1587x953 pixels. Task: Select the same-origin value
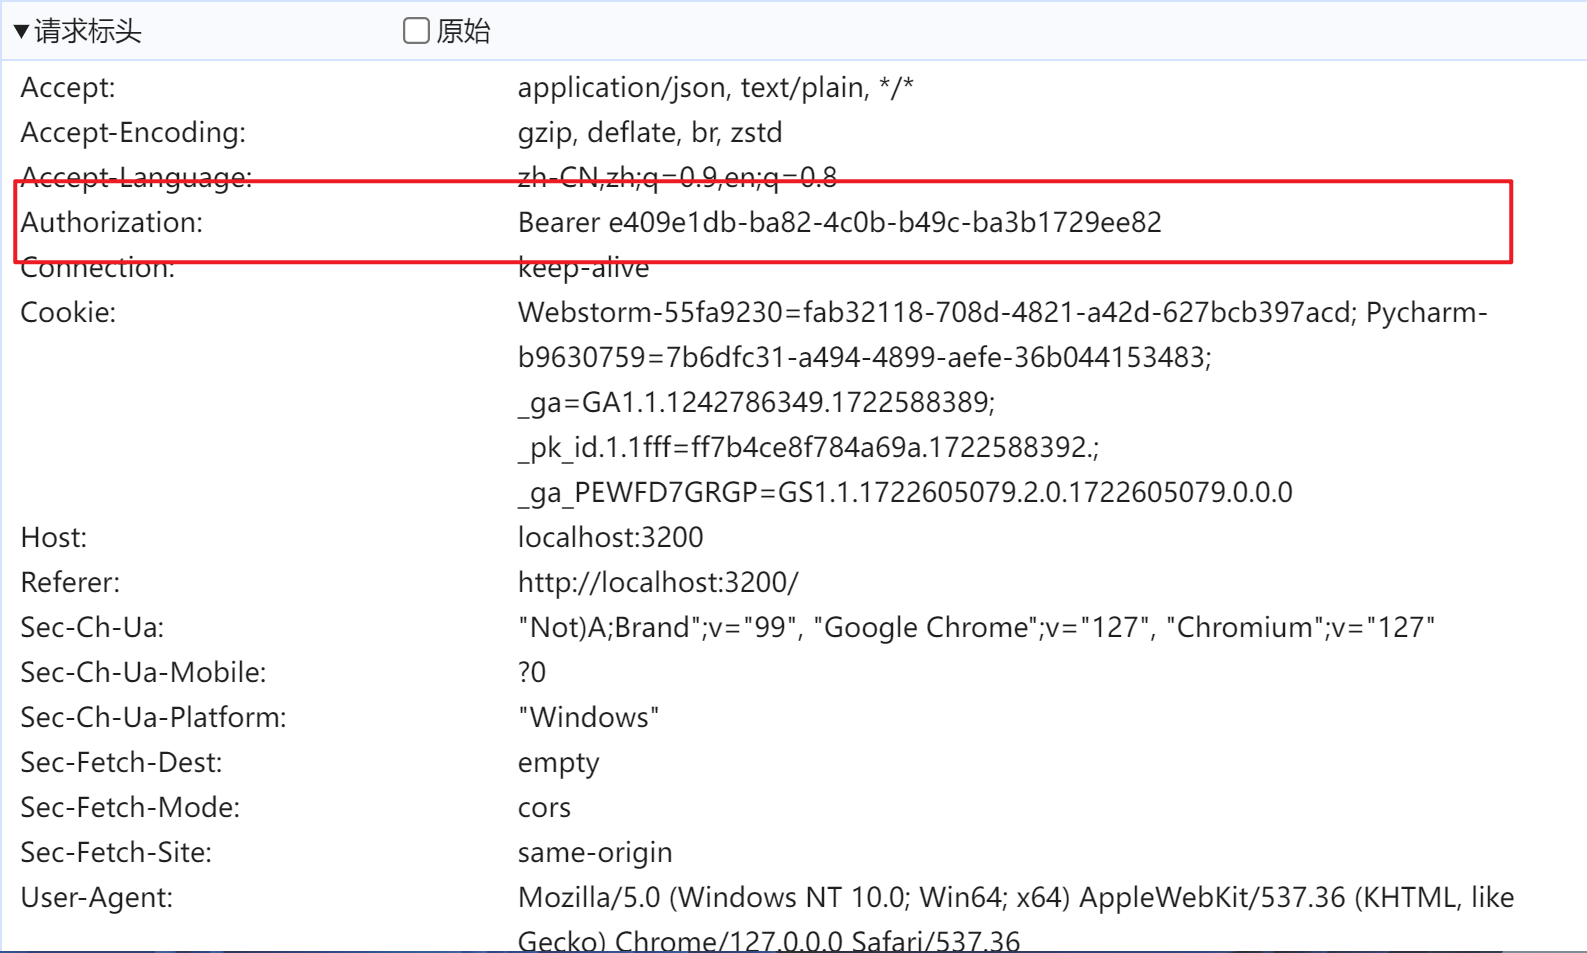click(x=595, y=853)
